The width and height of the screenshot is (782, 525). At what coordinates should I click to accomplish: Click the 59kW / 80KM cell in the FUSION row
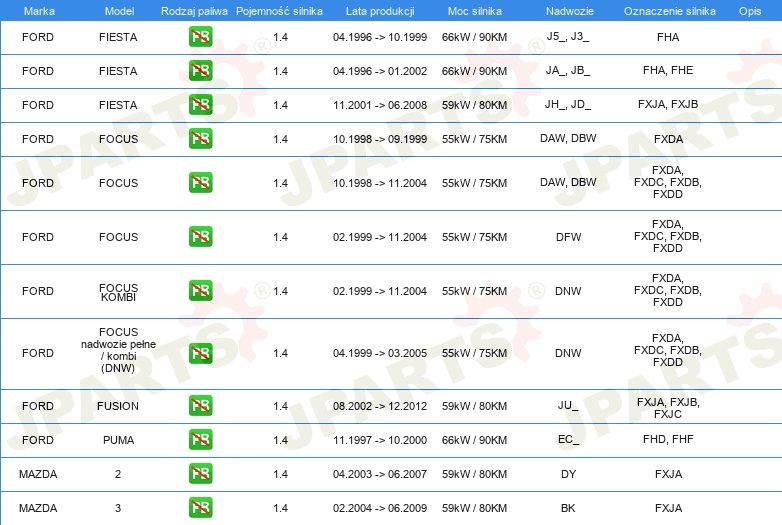click(x=474, y=406)
